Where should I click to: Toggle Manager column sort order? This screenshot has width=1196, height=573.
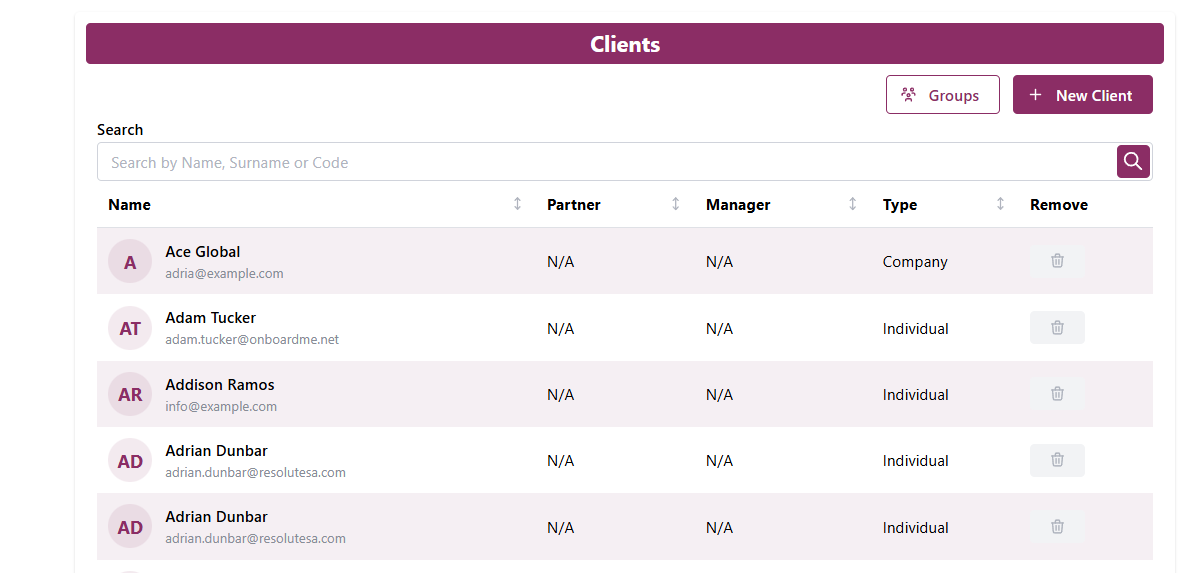[852, 204]
